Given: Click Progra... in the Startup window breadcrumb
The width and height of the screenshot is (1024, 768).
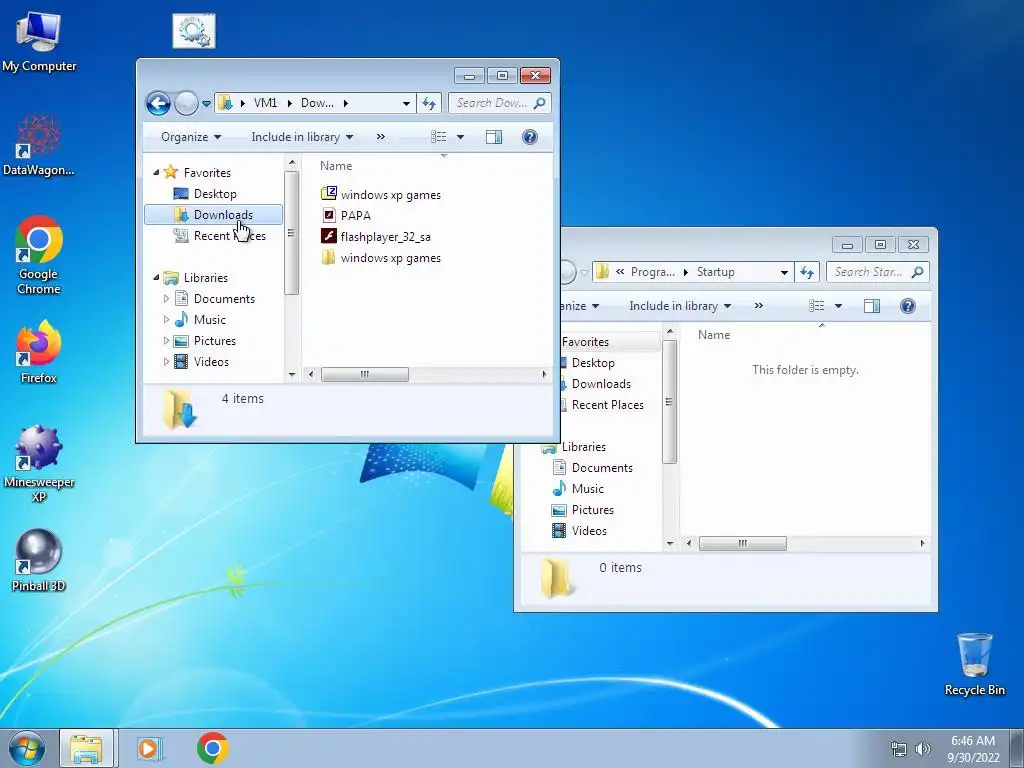Looking at the screenshot, I should coord(652,272).
